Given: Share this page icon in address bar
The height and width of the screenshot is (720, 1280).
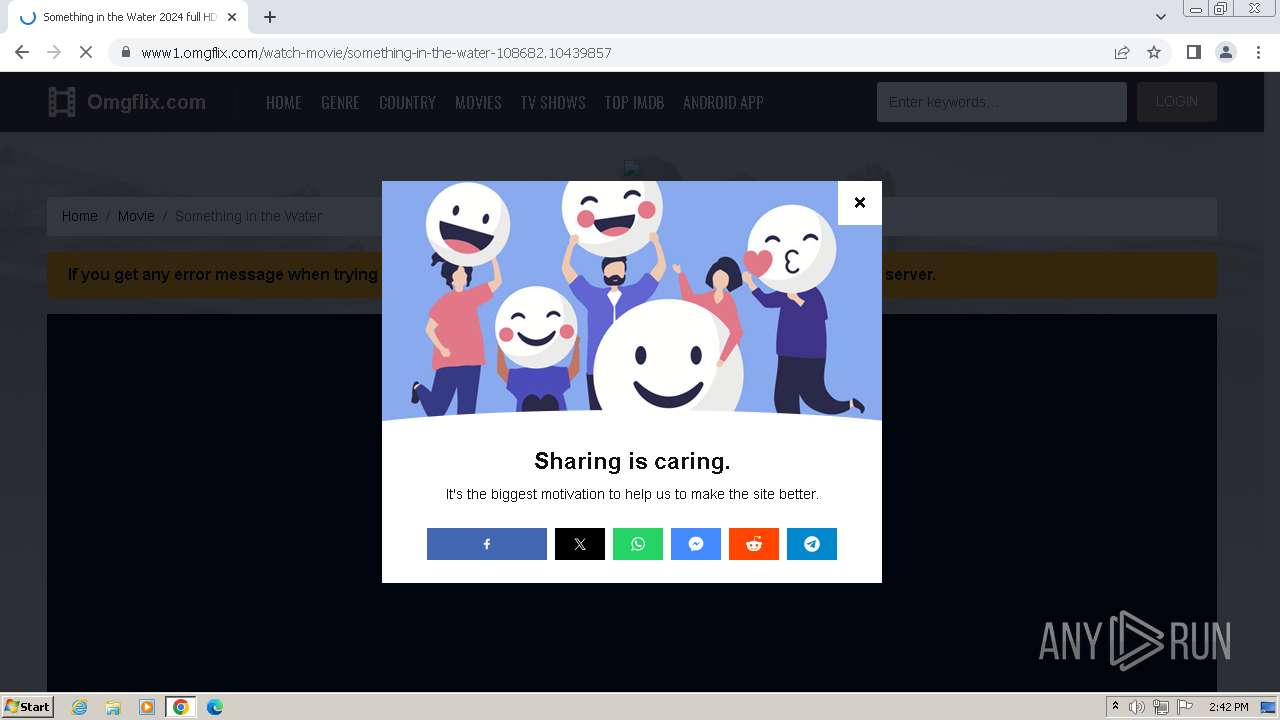Looking at the screenshot, I should point(1122,52).
